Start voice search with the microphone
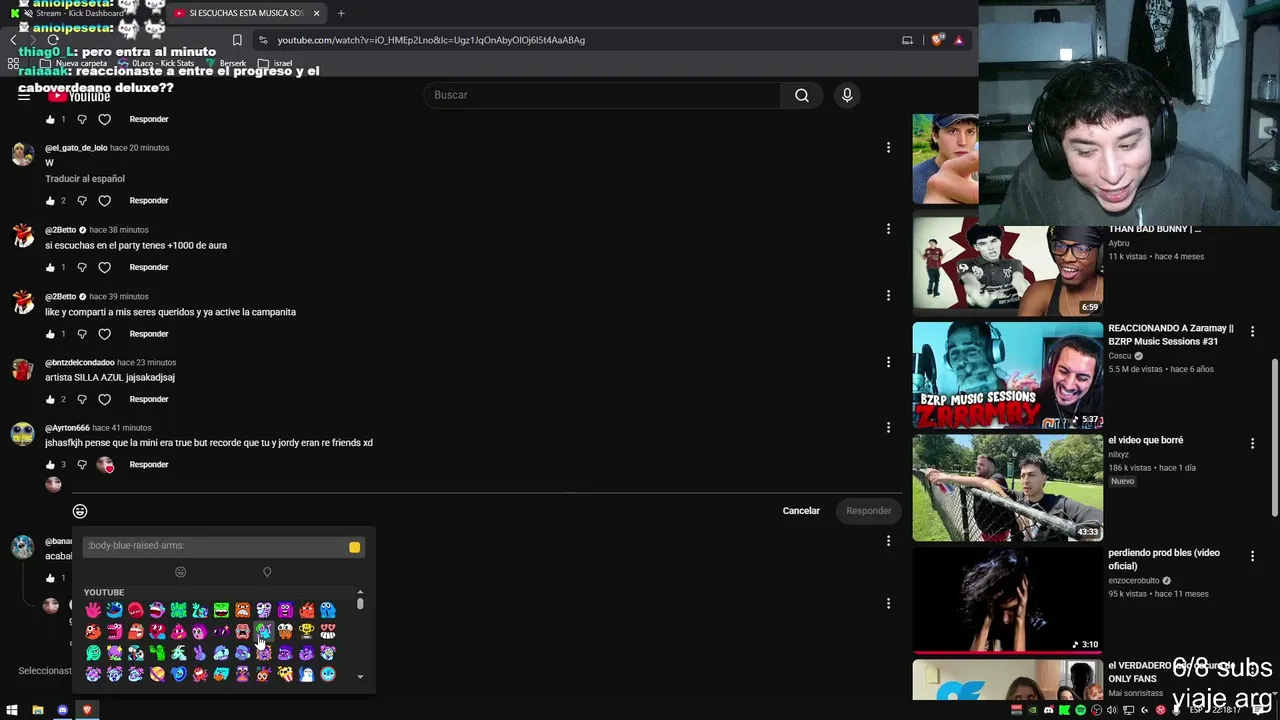Image resolution: width=1280 pixels, height=720 pixels. tap(847, 95)
